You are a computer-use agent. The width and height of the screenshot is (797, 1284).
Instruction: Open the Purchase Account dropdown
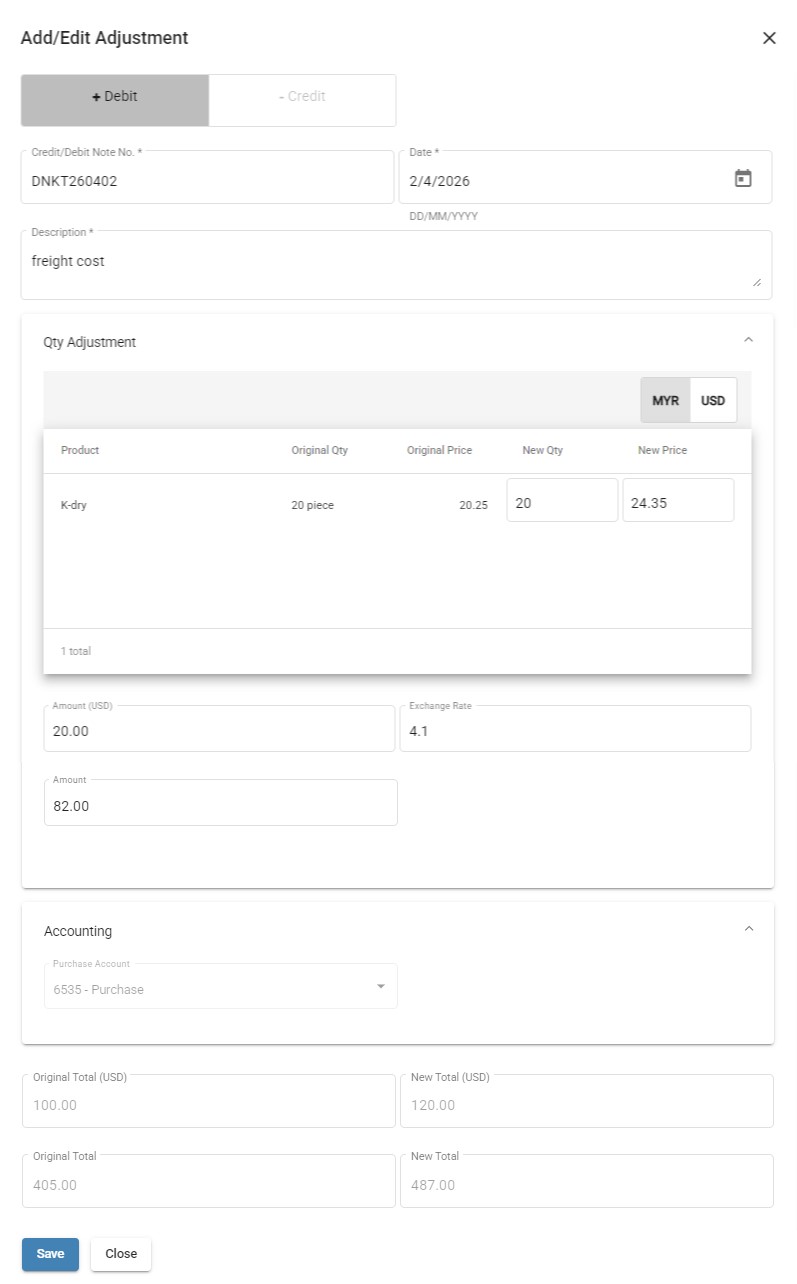tap(220, 987)
